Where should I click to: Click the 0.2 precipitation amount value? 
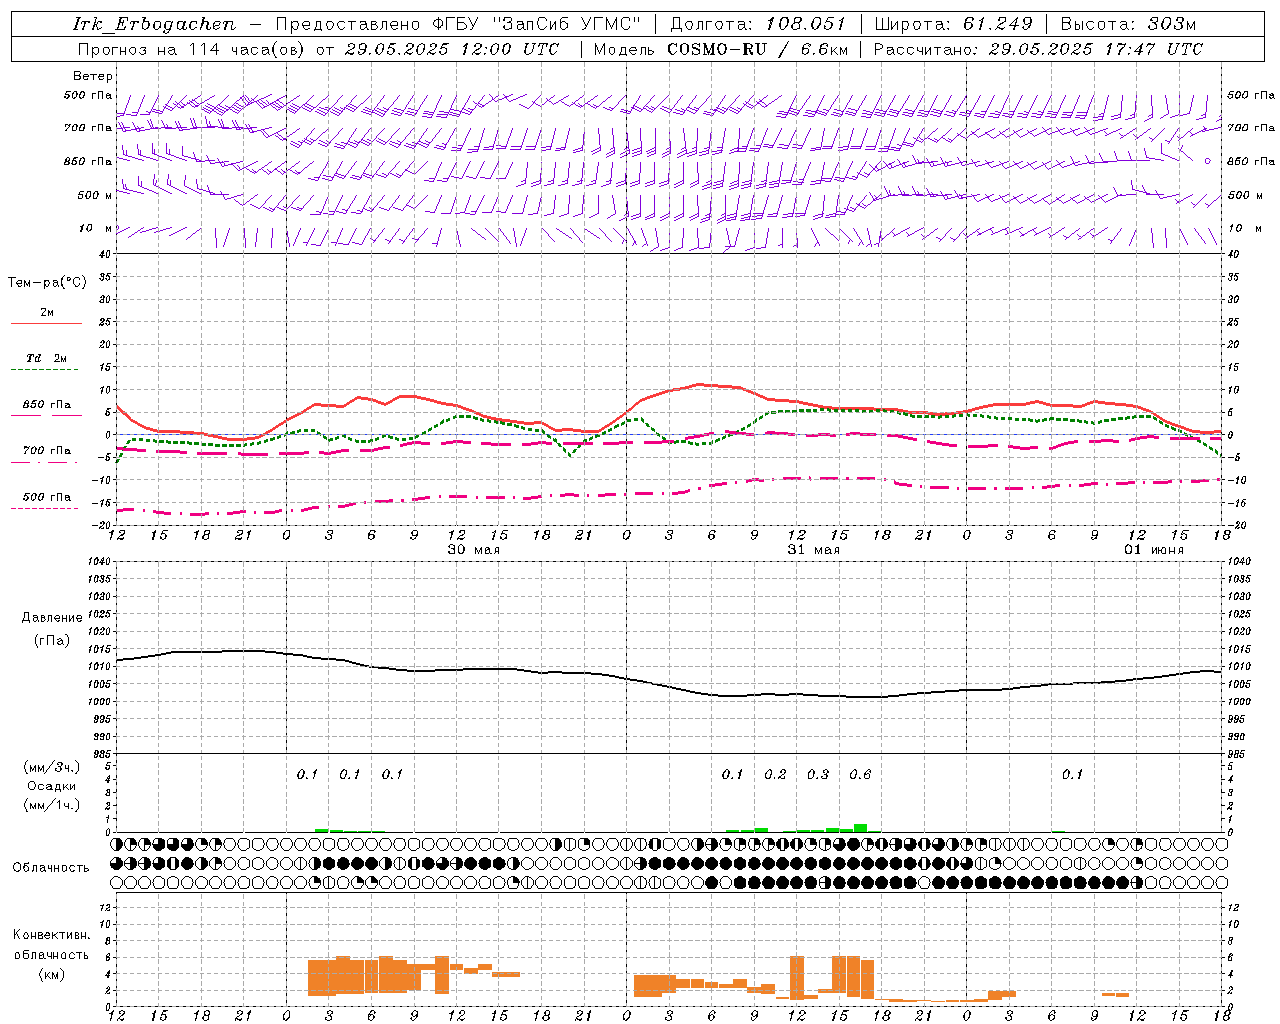point(775,774)
